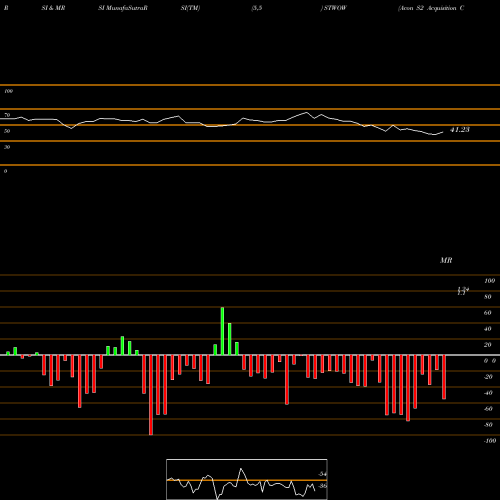Click the end point of the RSI line
500x500 pixels.
coord(443,132)
